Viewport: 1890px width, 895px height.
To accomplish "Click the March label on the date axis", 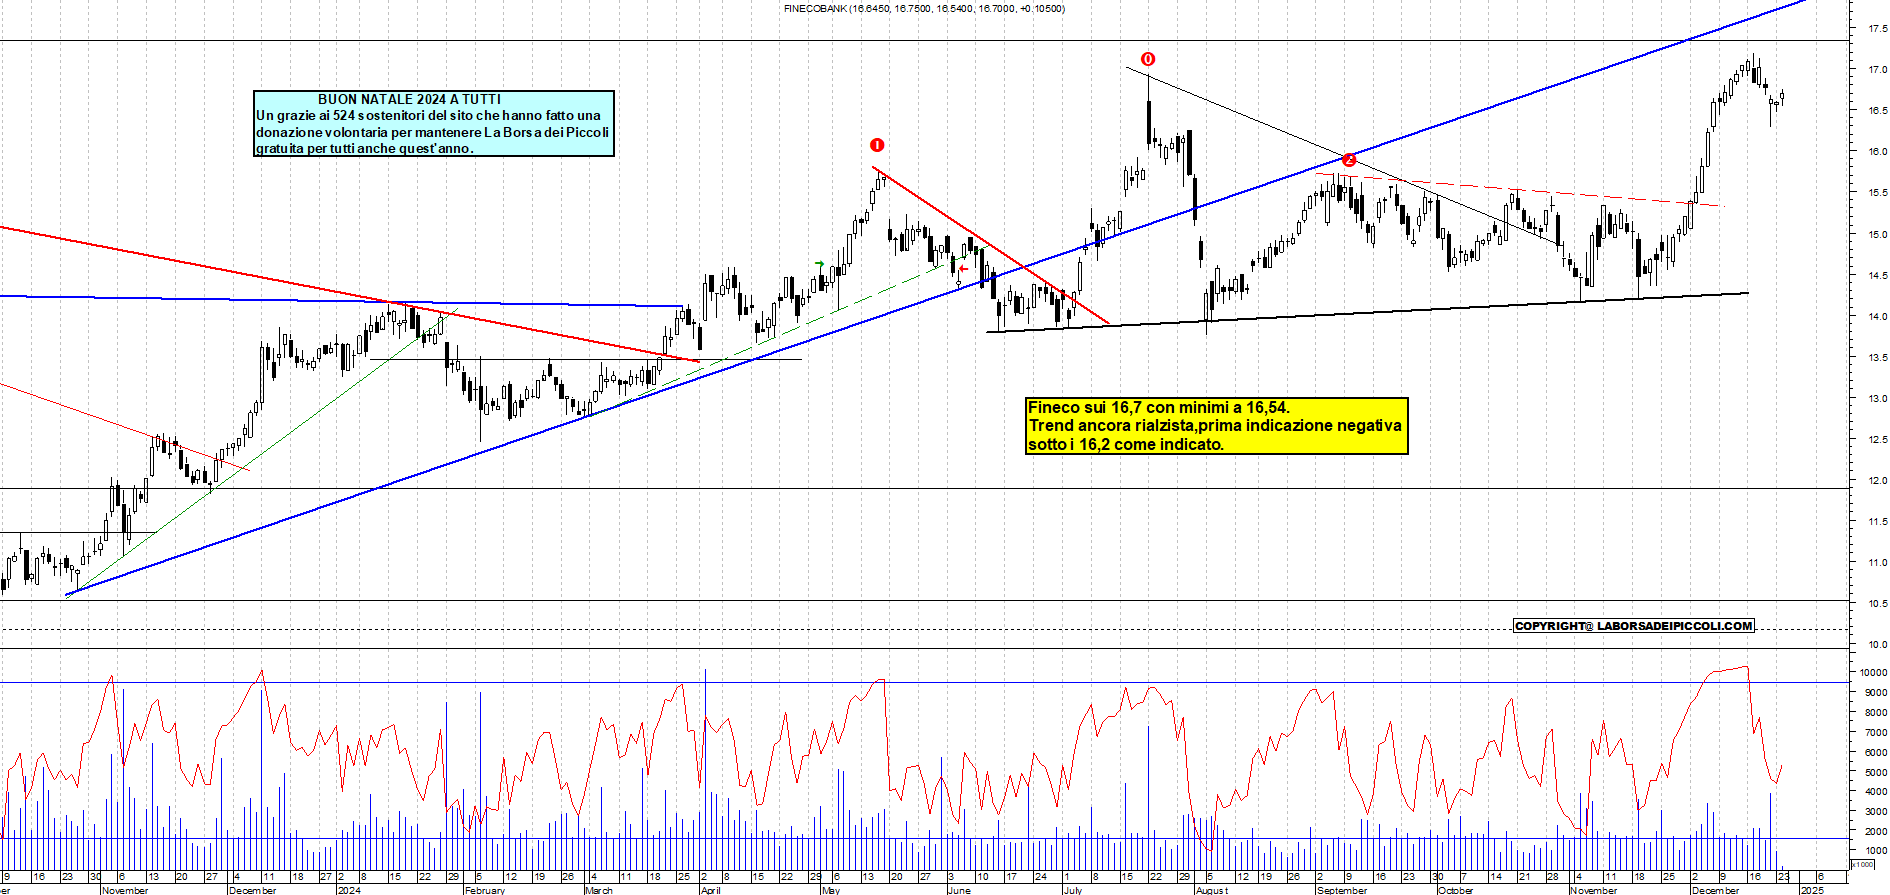I will click(599, 890).
